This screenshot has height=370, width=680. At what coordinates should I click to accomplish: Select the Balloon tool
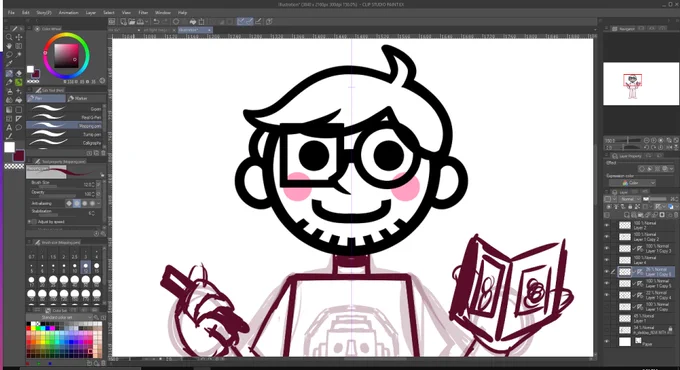pos(19,128)
